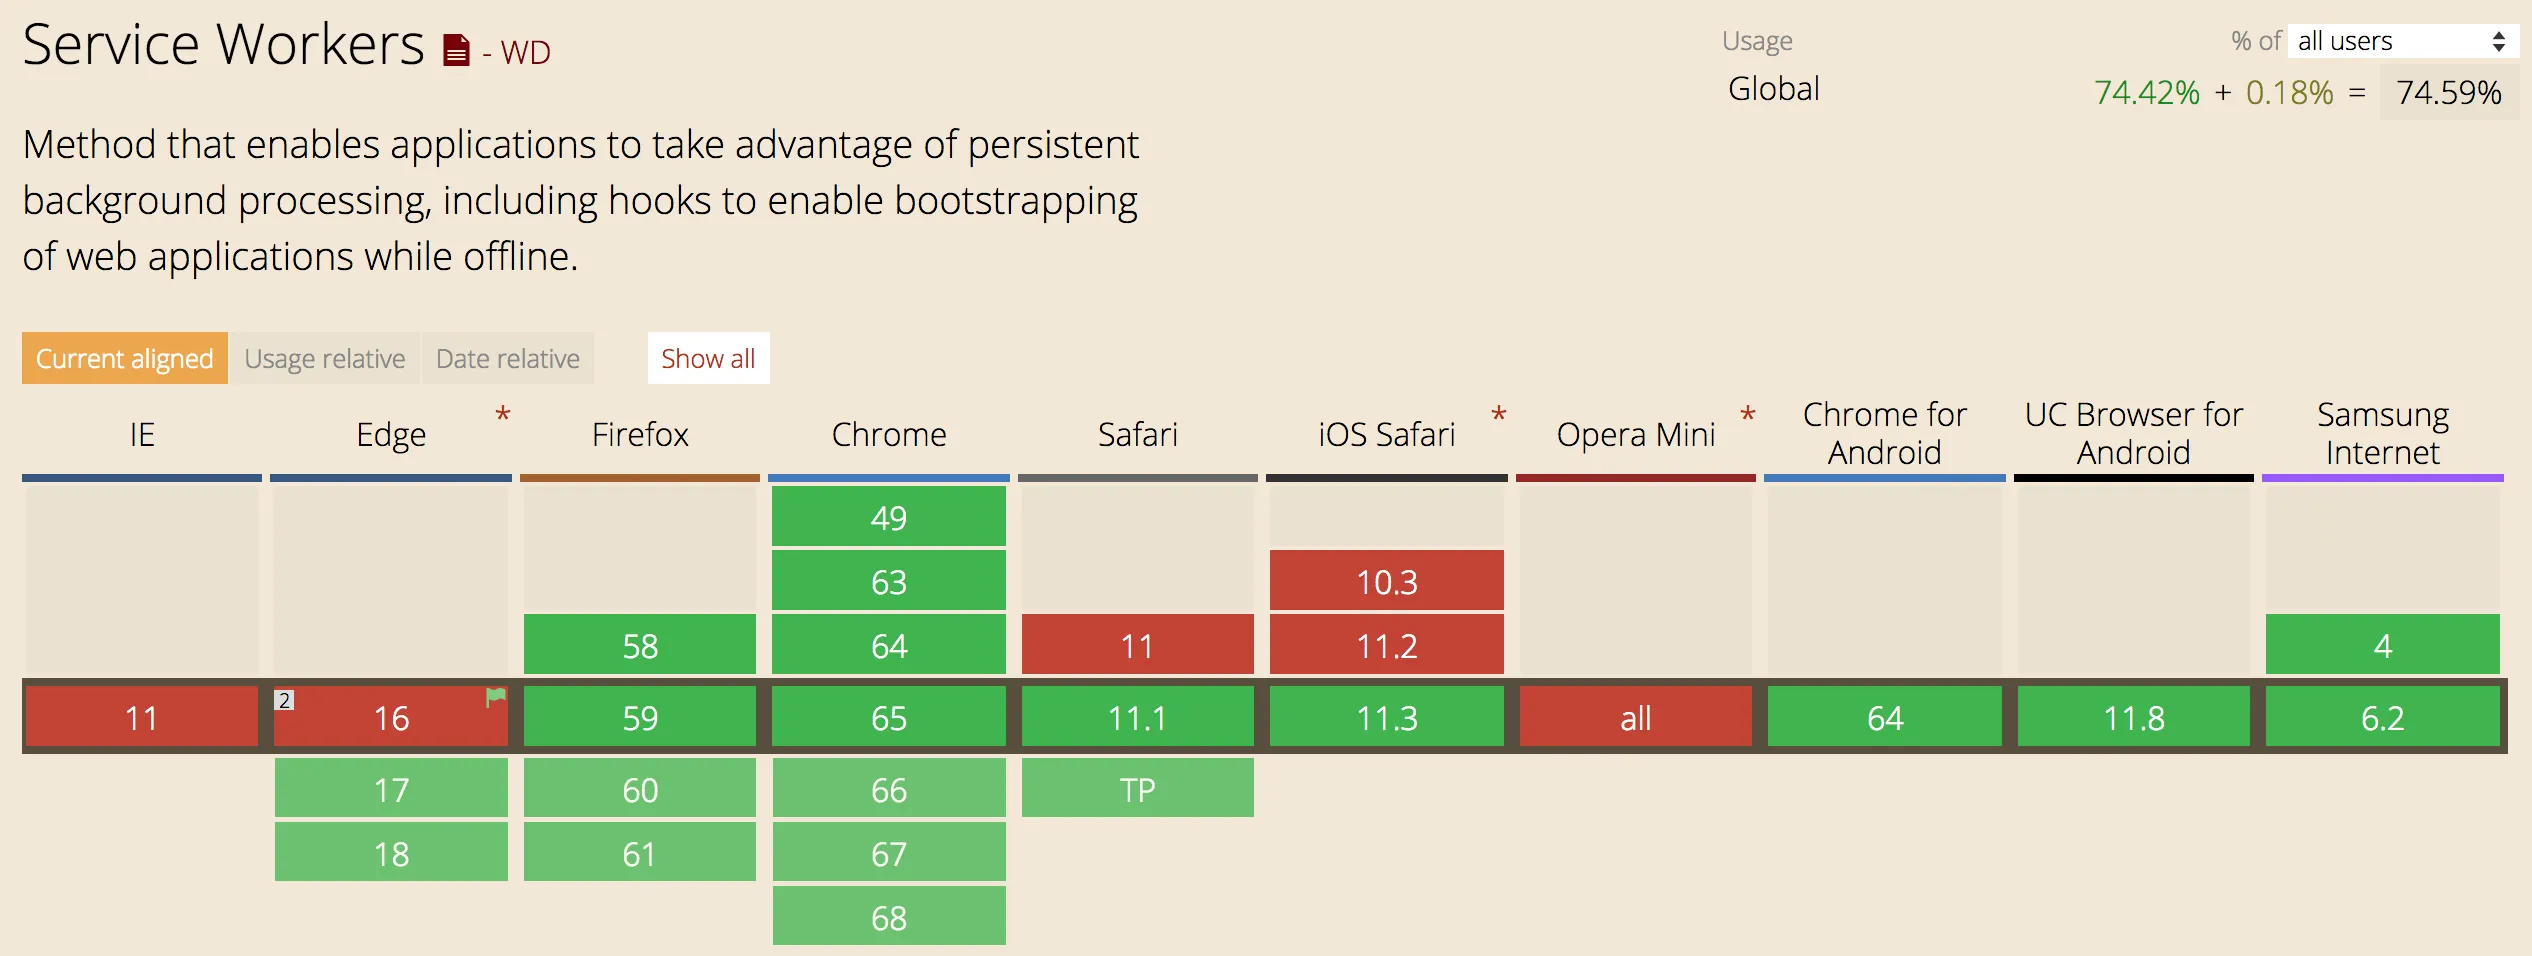Click the Samsung Internet 6.2 cell

click(2383, 717)
